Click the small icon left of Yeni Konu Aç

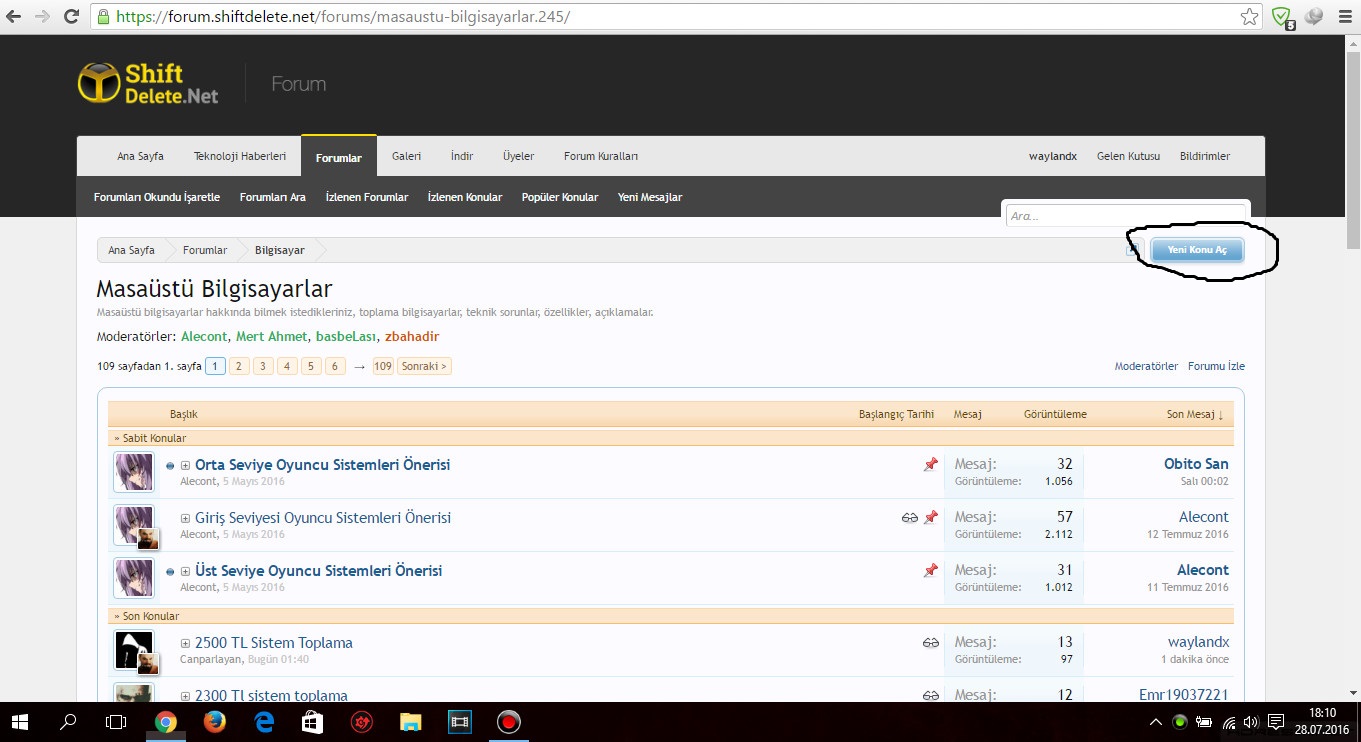point(1133,250)
